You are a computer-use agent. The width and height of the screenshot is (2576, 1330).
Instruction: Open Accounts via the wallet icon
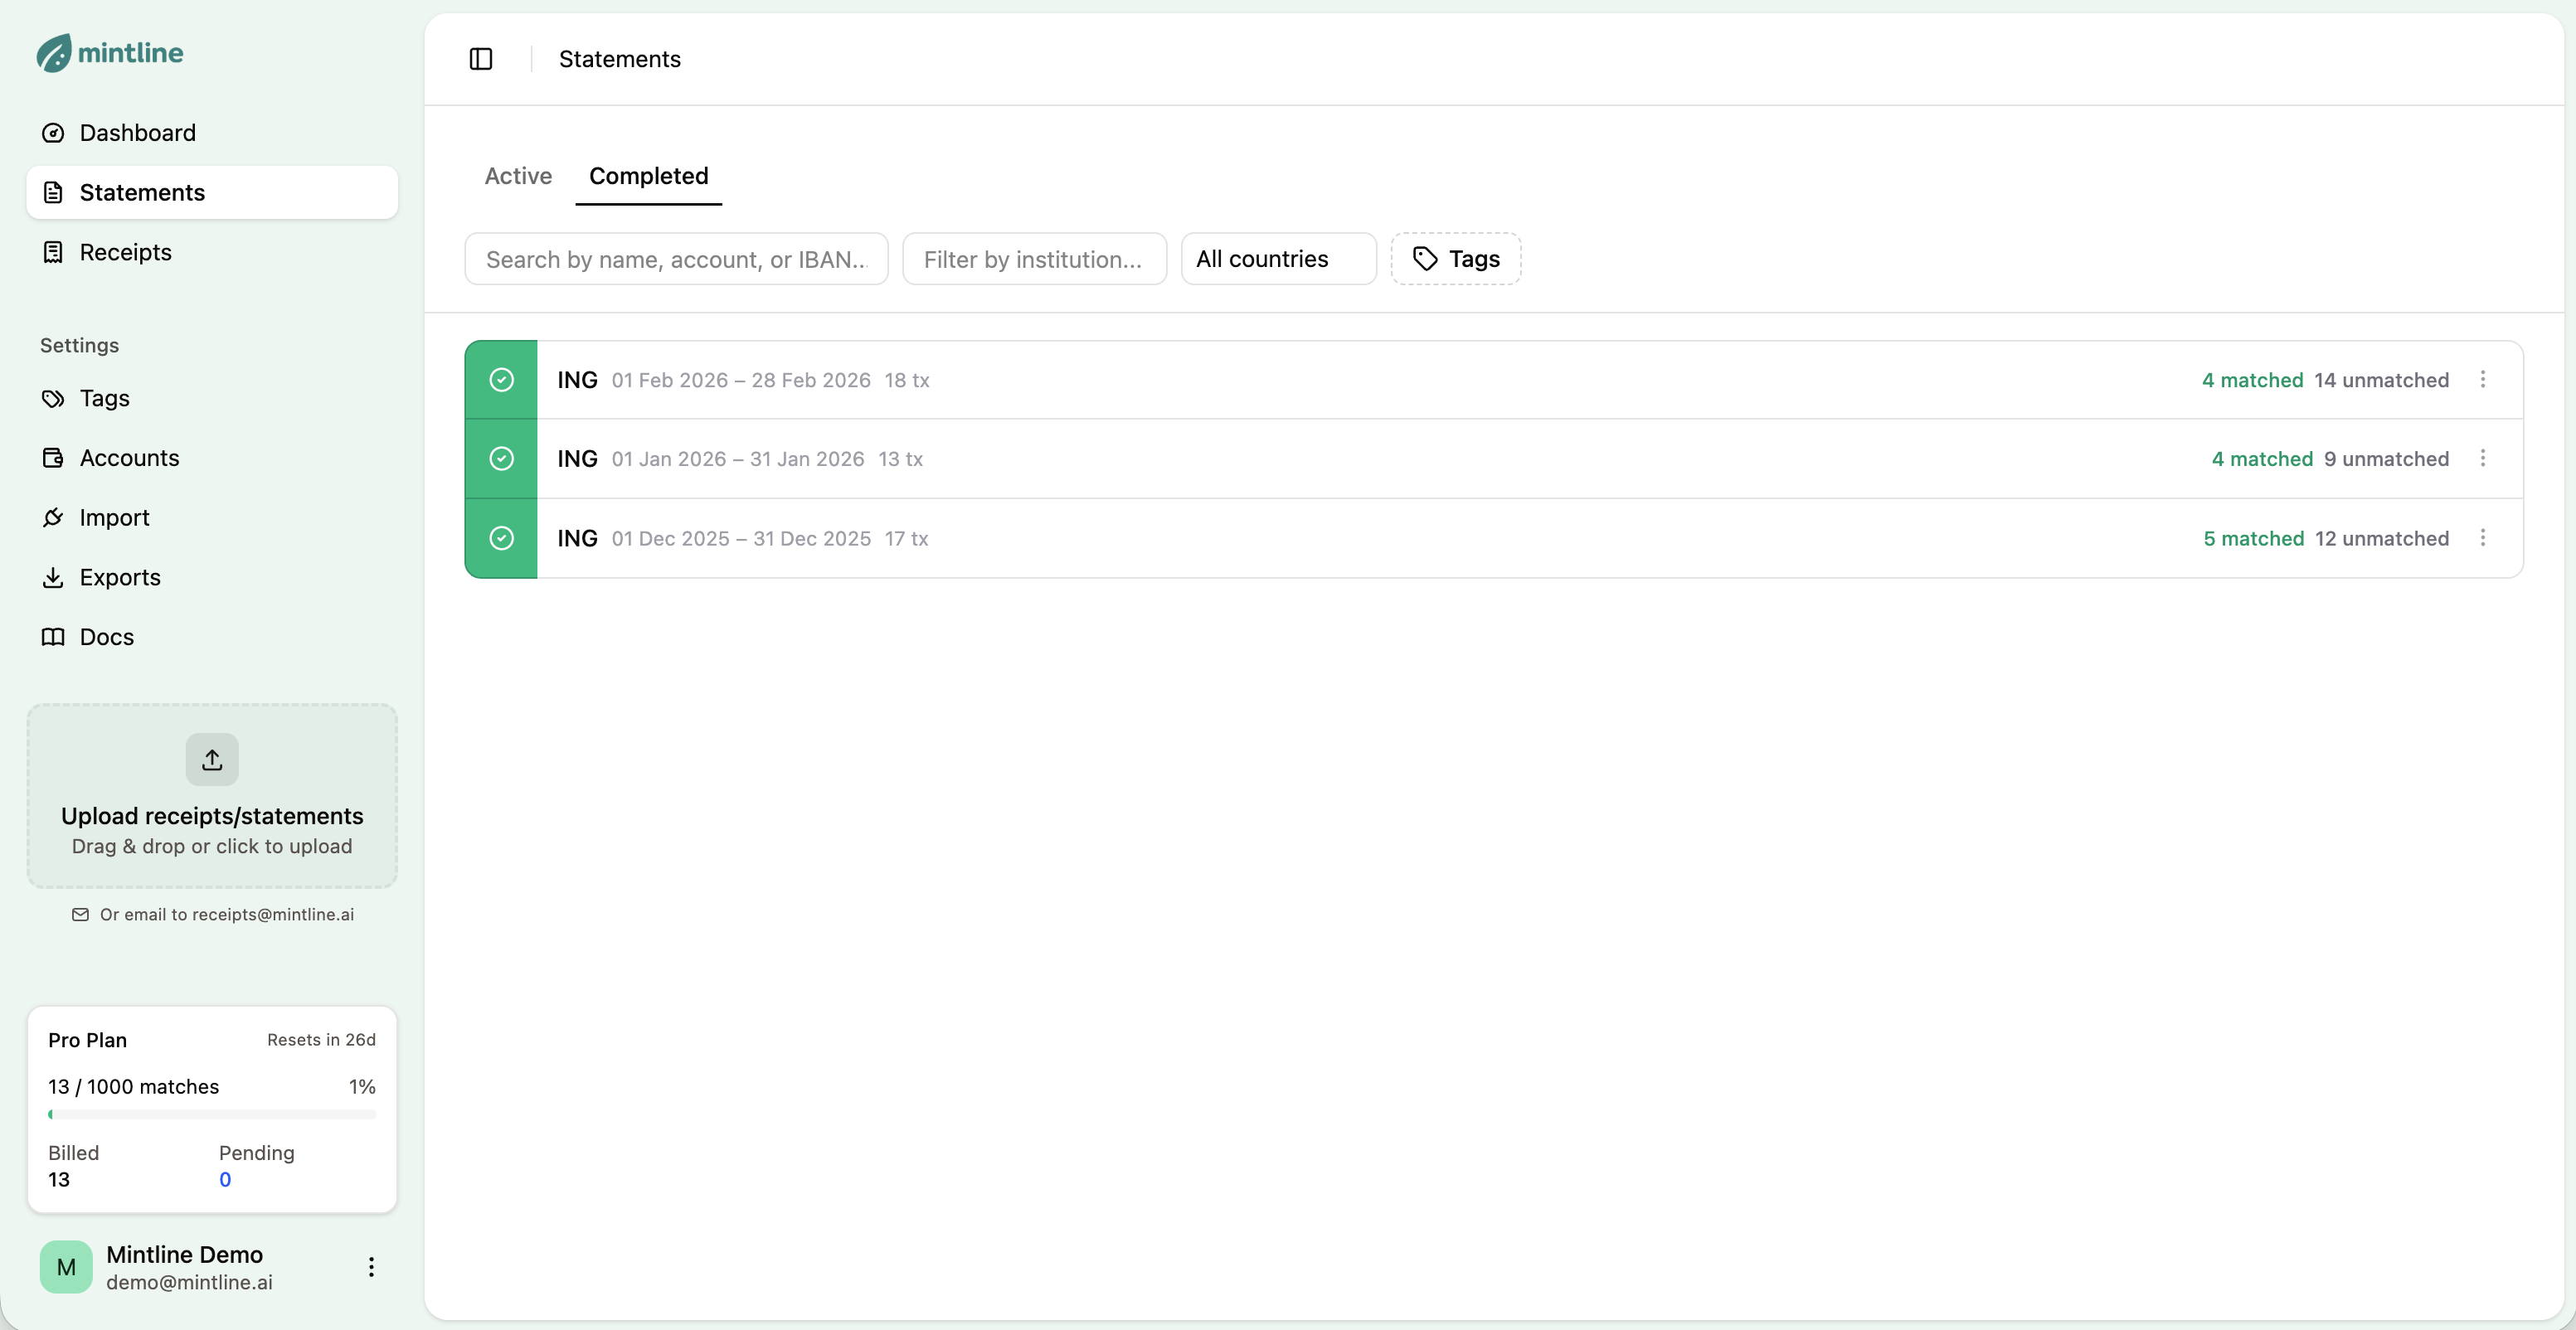[x=53, y=458]
